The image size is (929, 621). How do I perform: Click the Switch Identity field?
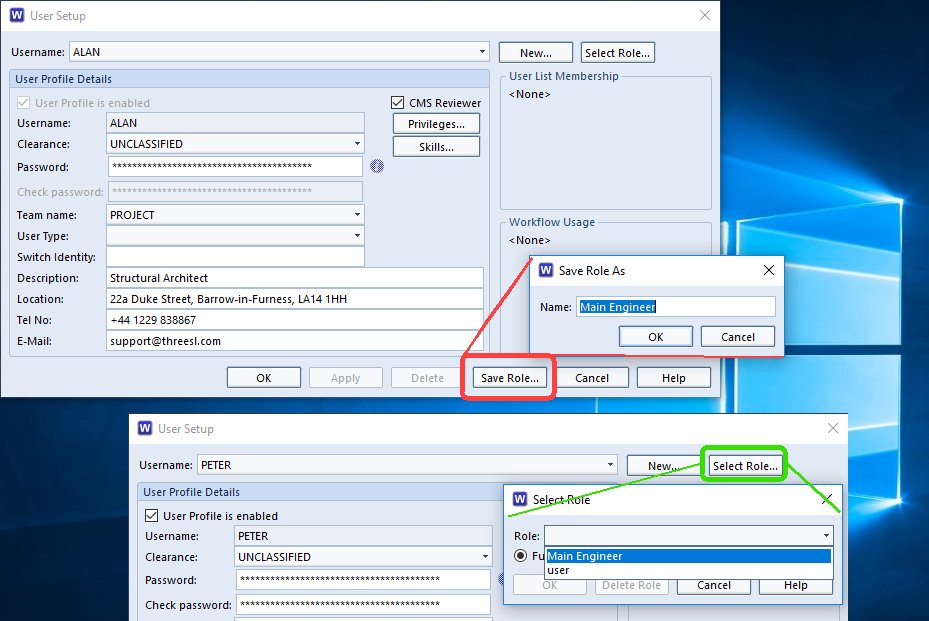[235, 257]
